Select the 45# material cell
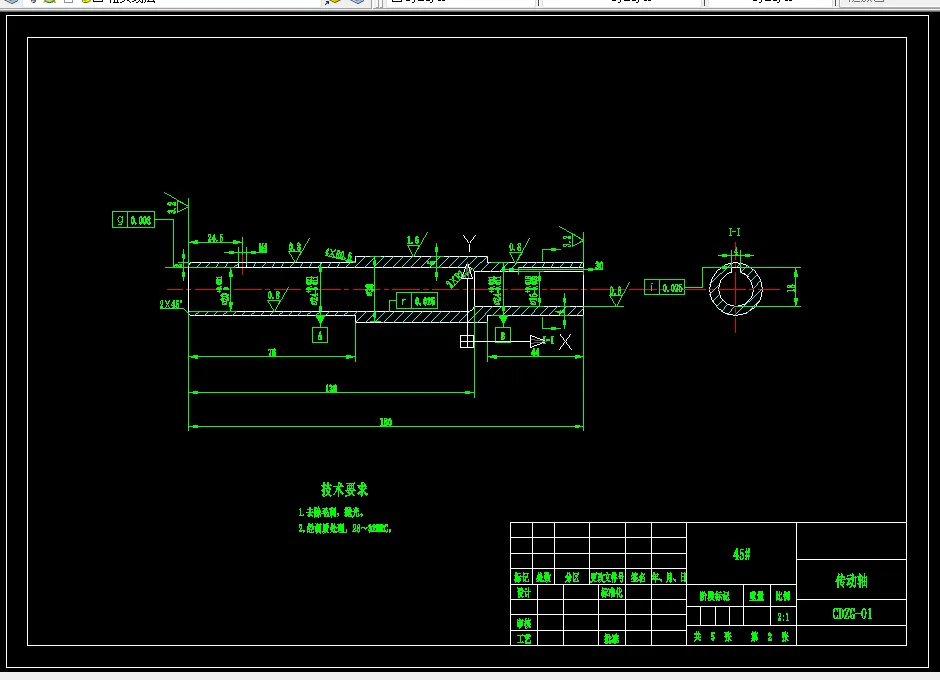The image size is (940, 680). (x=742, y=554)
